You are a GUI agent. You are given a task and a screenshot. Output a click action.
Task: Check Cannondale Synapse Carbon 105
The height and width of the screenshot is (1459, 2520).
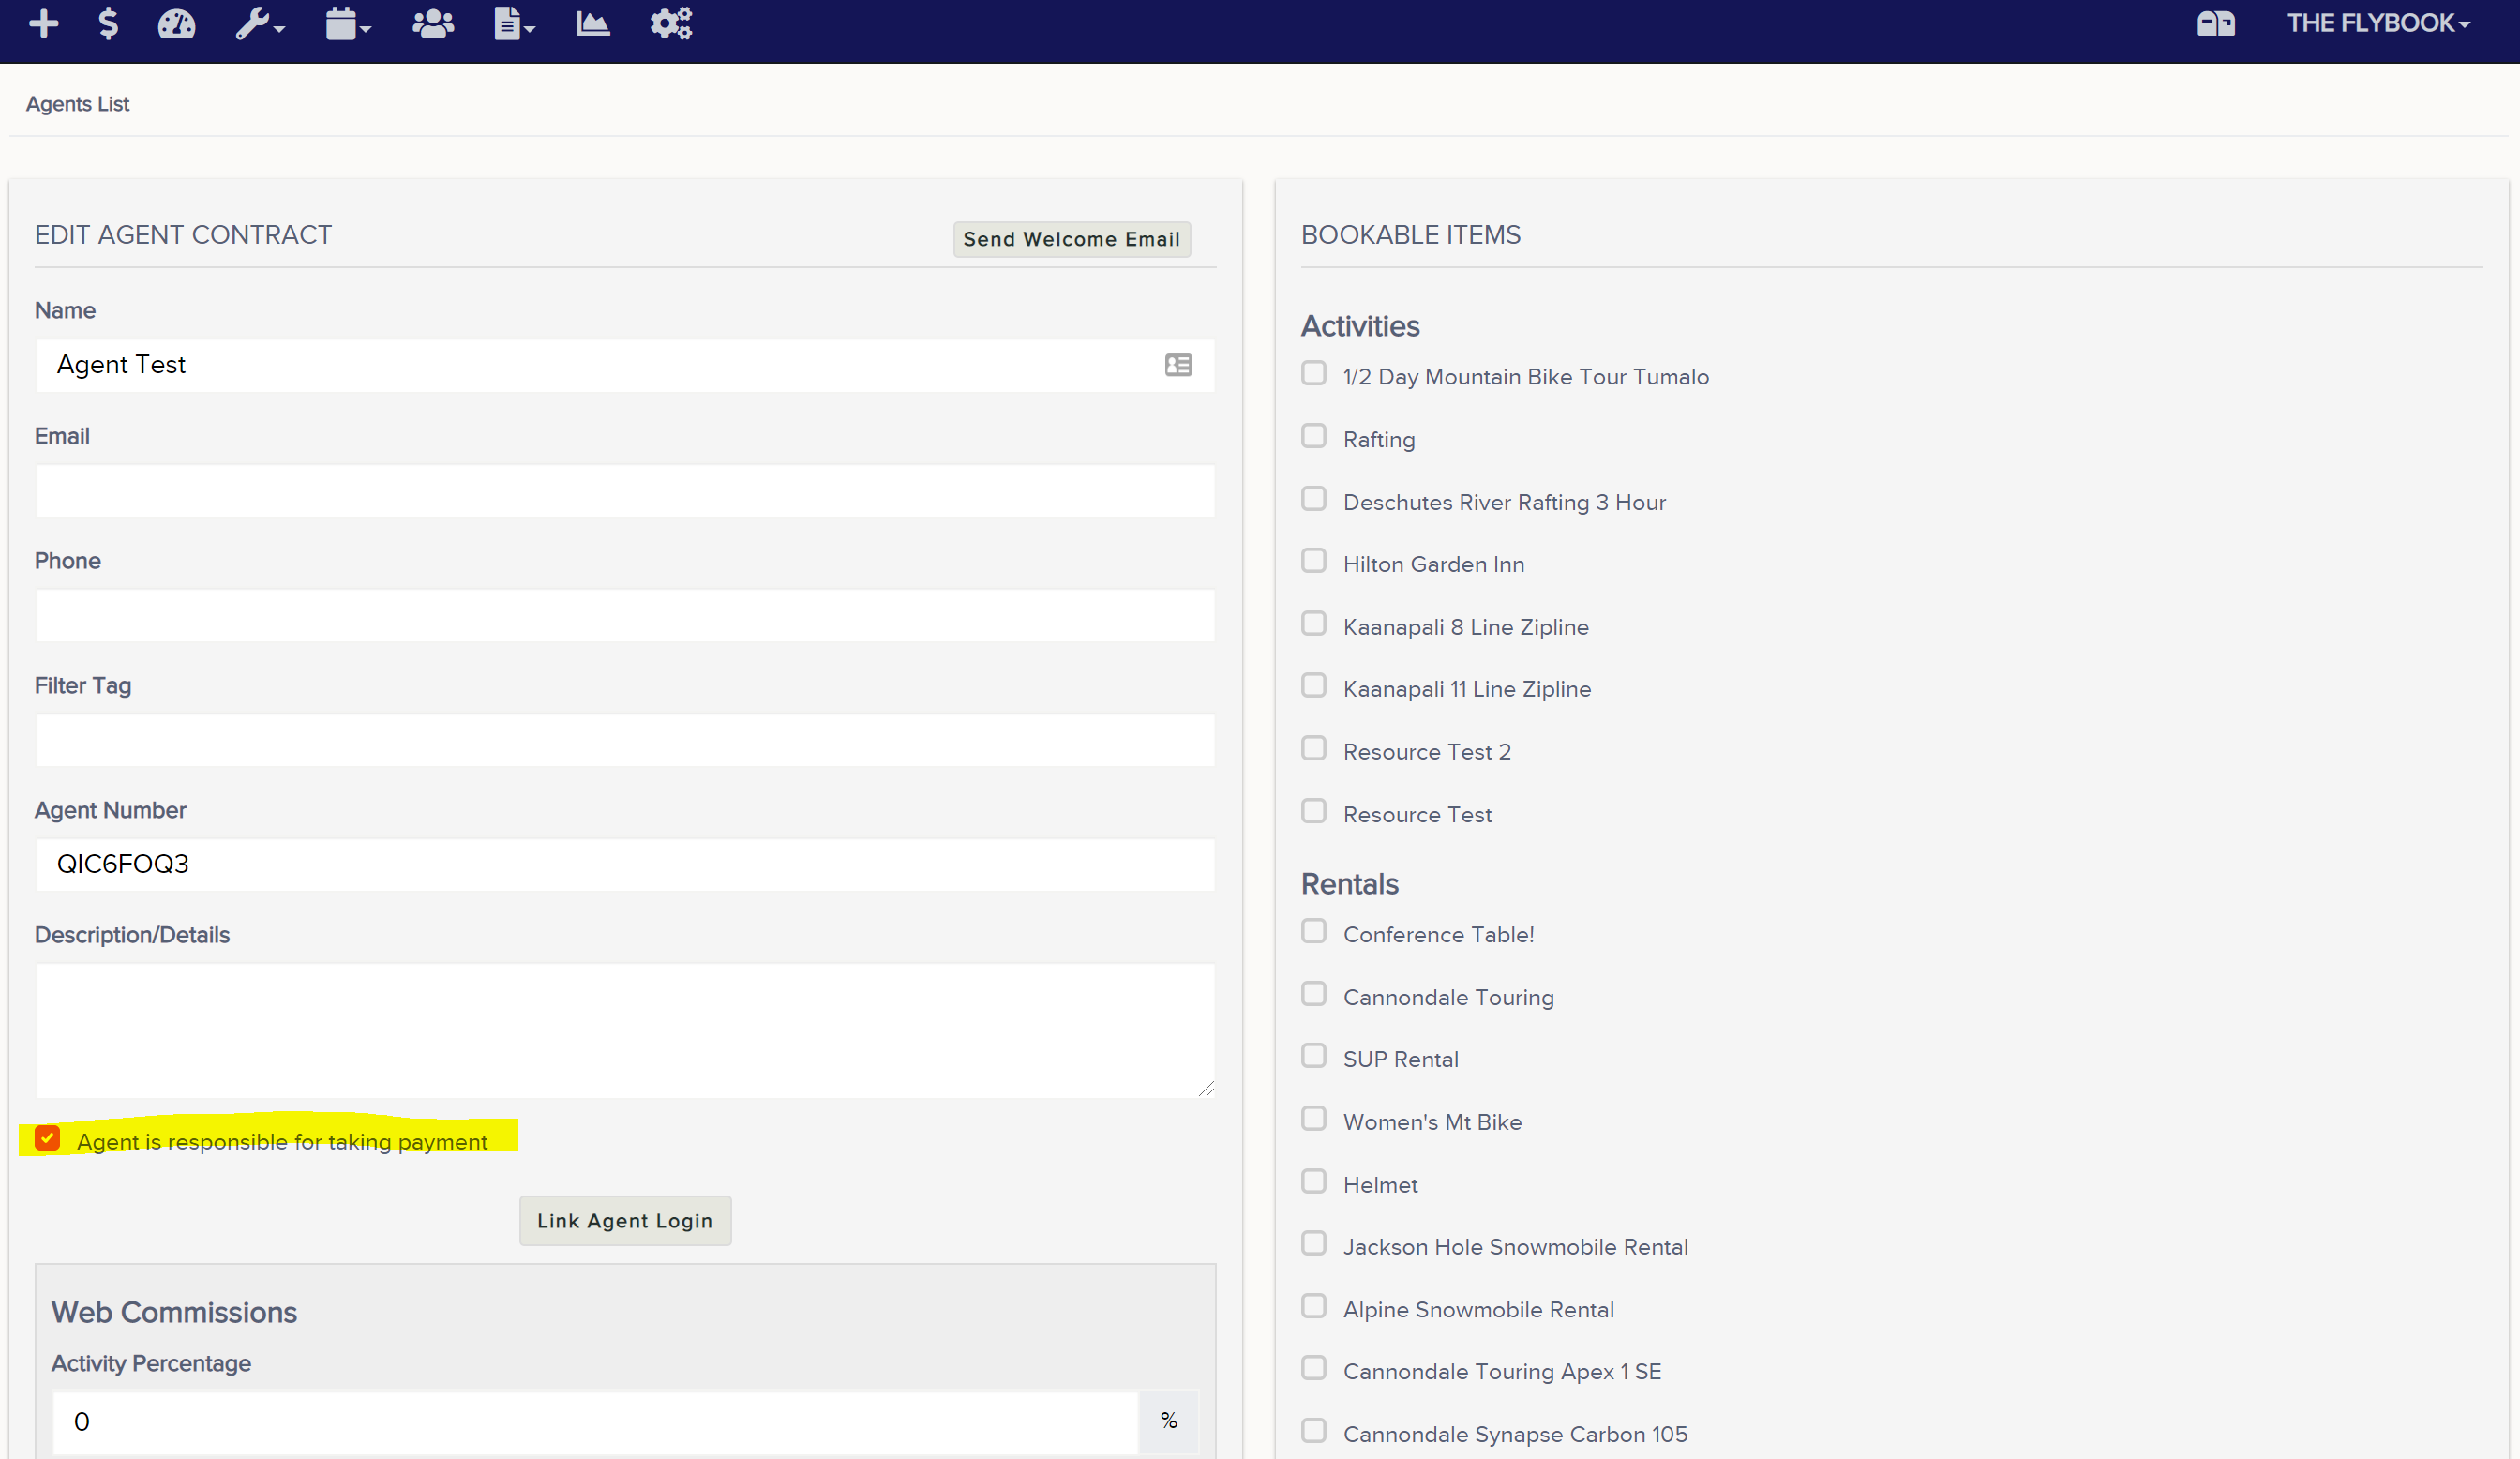1314,1431
